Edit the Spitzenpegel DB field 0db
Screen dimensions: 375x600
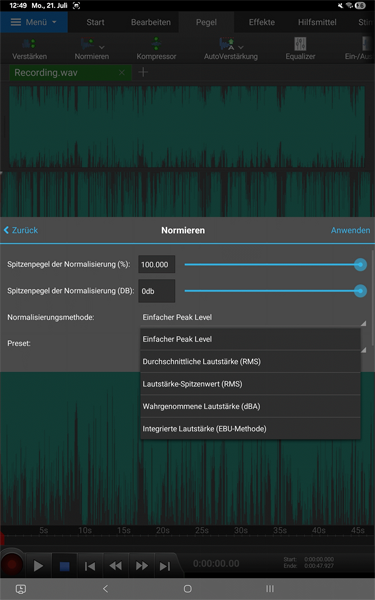[x=157, y=291]
